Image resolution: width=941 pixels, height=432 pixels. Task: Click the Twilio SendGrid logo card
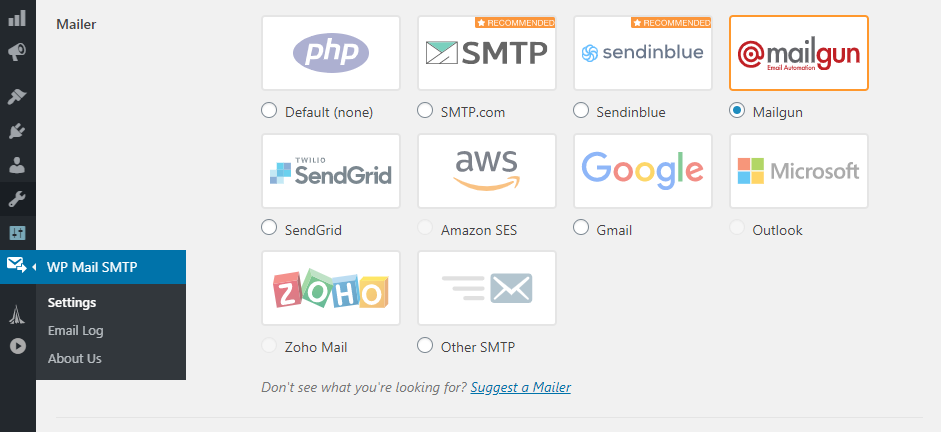[x=331, y=171]
